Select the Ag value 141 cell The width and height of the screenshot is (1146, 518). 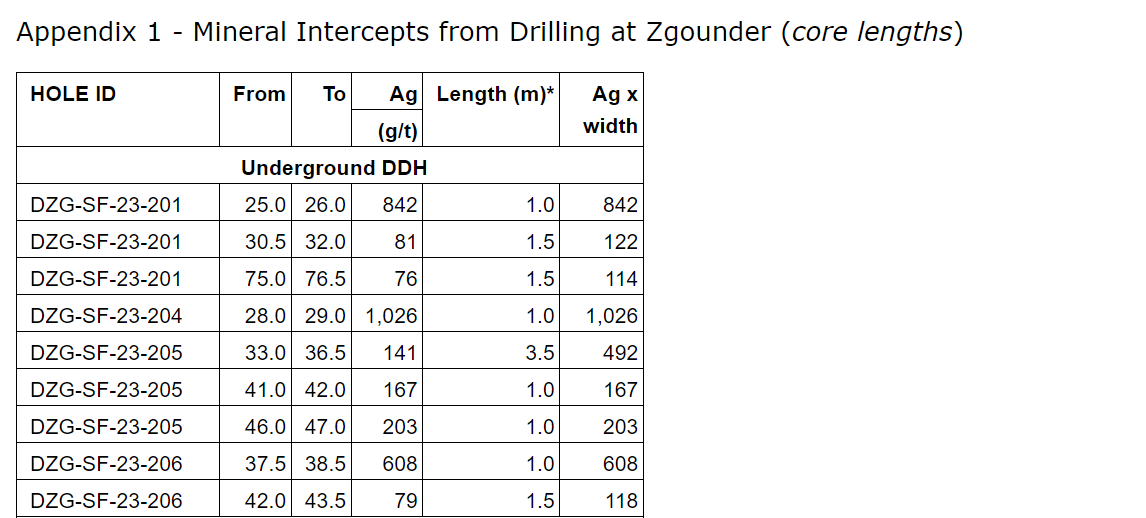click(x=400, y=353)
